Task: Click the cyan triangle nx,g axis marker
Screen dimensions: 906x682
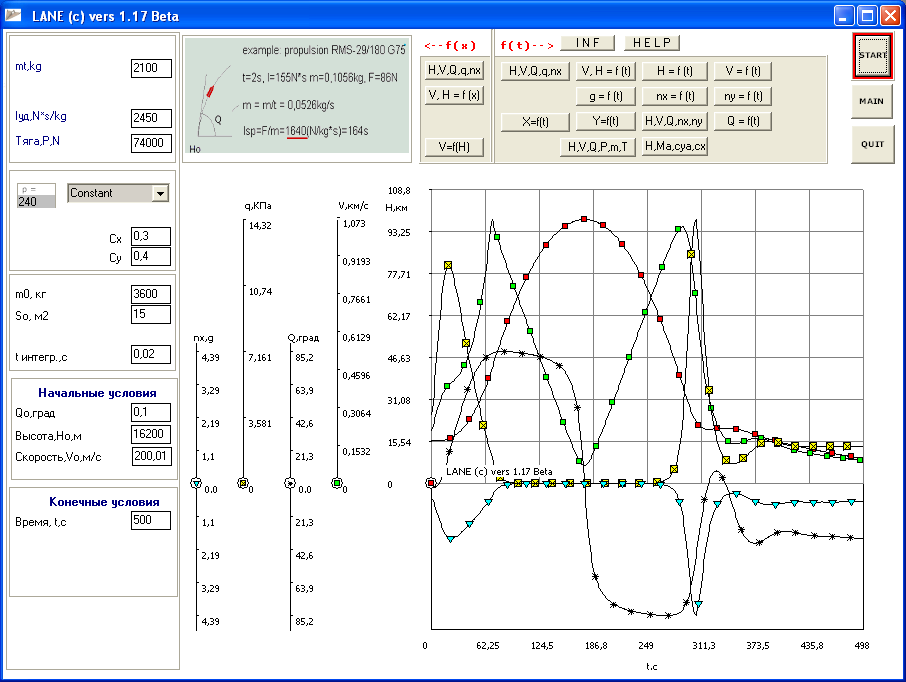Action: coord(196,484)
